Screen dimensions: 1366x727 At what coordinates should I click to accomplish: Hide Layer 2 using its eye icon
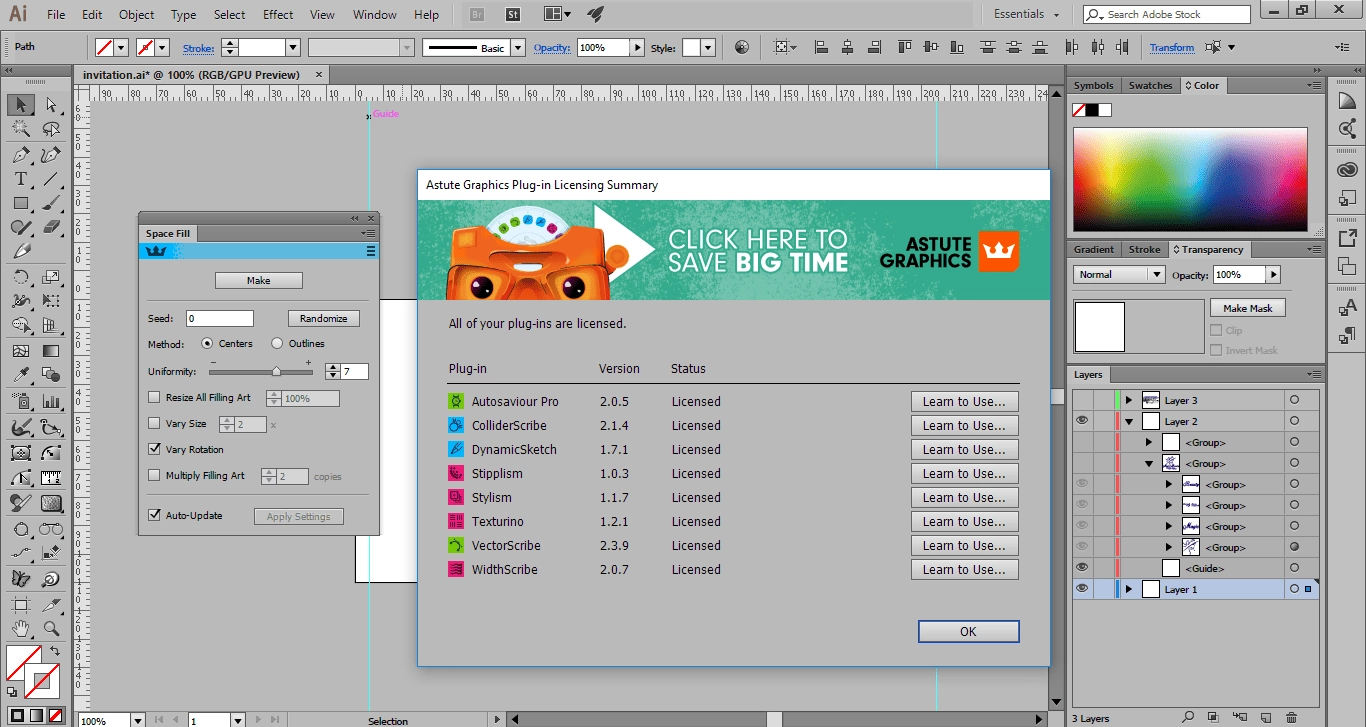tap(1081, 421)
